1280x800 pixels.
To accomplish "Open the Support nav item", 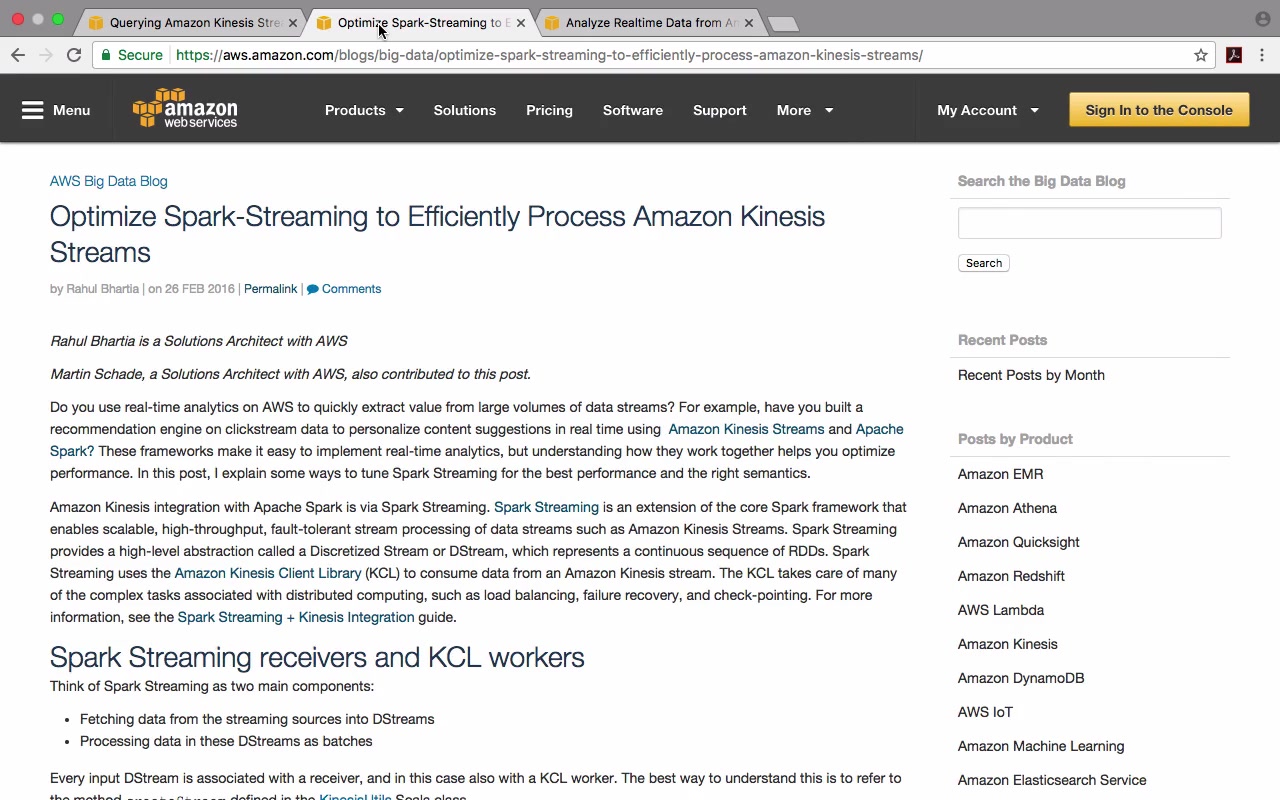I will click(720, 110).
